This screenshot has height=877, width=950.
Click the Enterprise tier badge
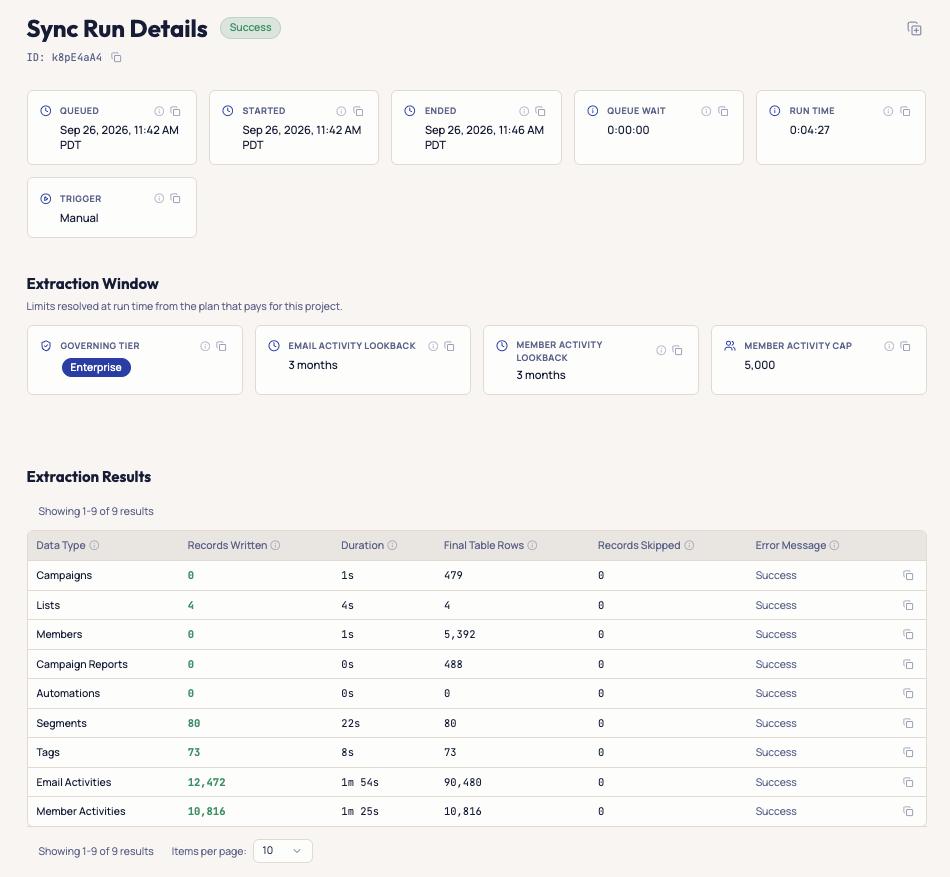[x=96, y=367]
